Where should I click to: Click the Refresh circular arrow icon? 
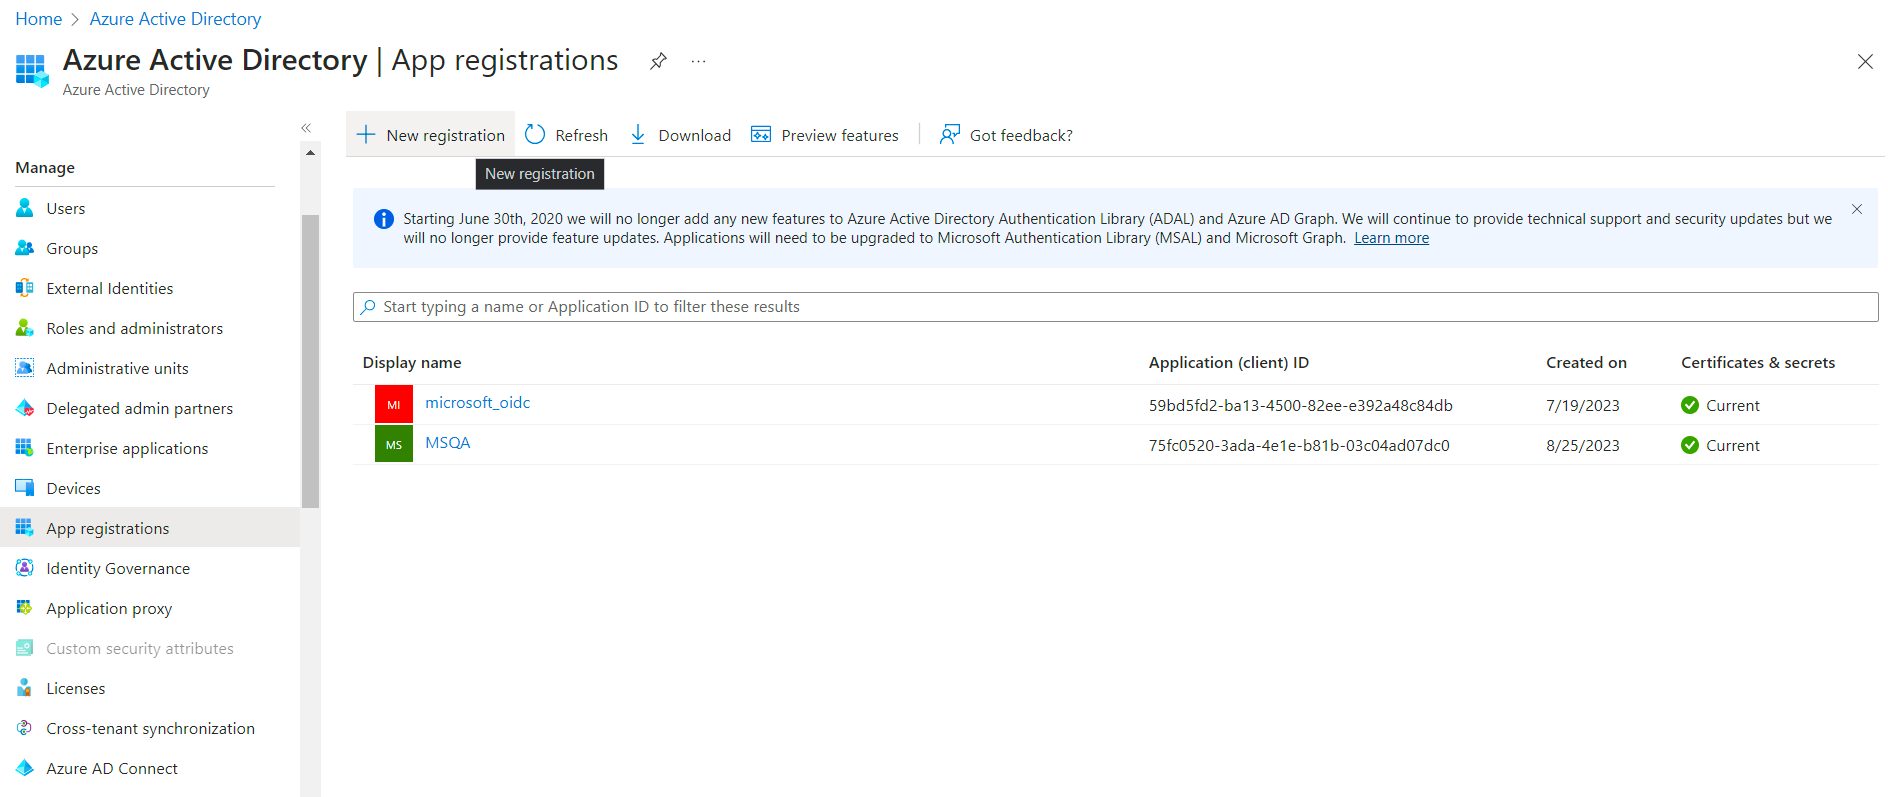click(x=535, y=134)
